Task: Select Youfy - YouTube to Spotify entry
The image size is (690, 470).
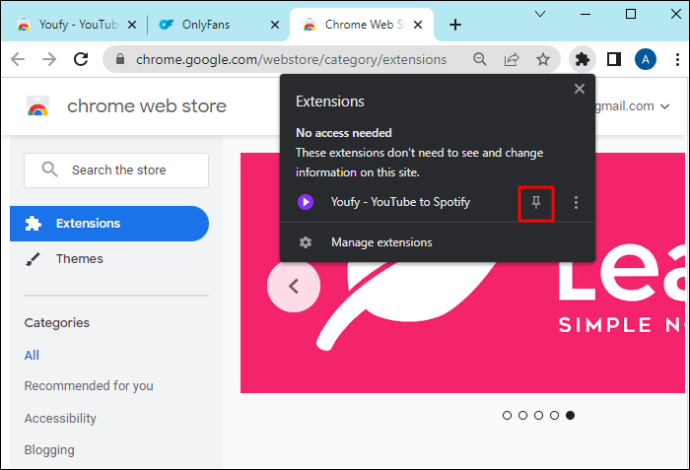Action: [400, 202]
